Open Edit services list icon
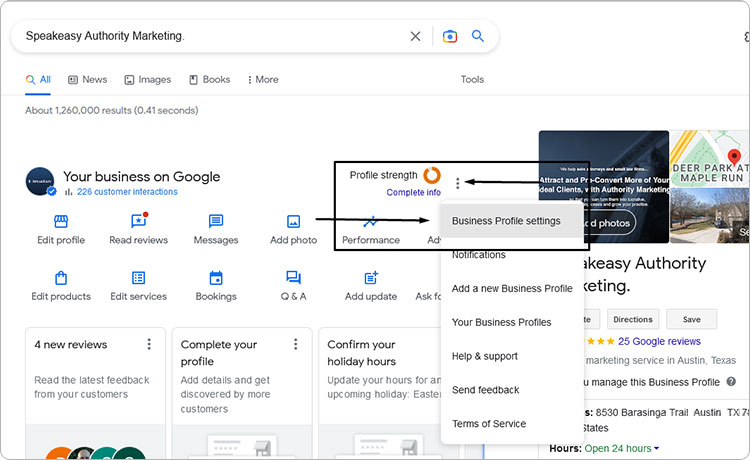Image resolution: width=750 pixels, height=460 pixels. coord(138,278)
